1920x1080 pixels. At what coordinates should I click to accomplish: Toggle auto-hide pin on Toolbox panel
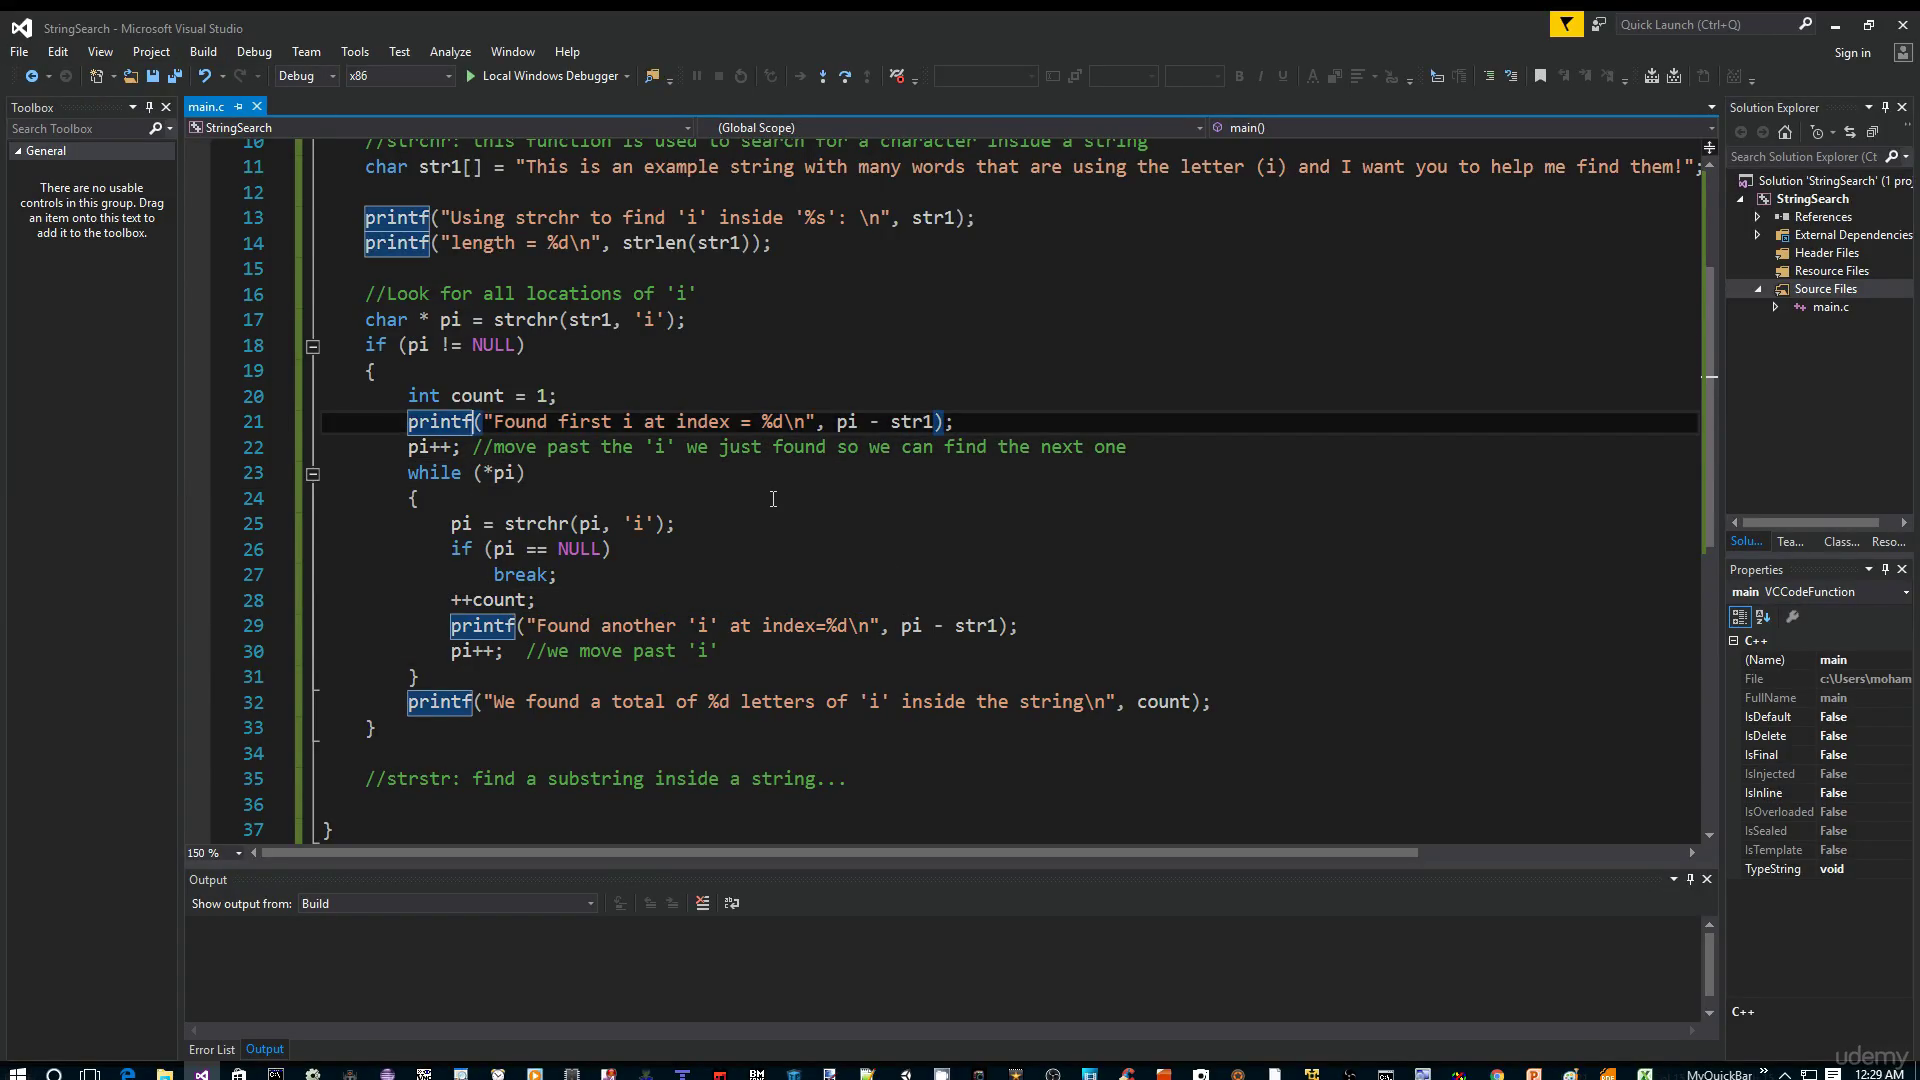pyautogui.click(x=149, y=107)
